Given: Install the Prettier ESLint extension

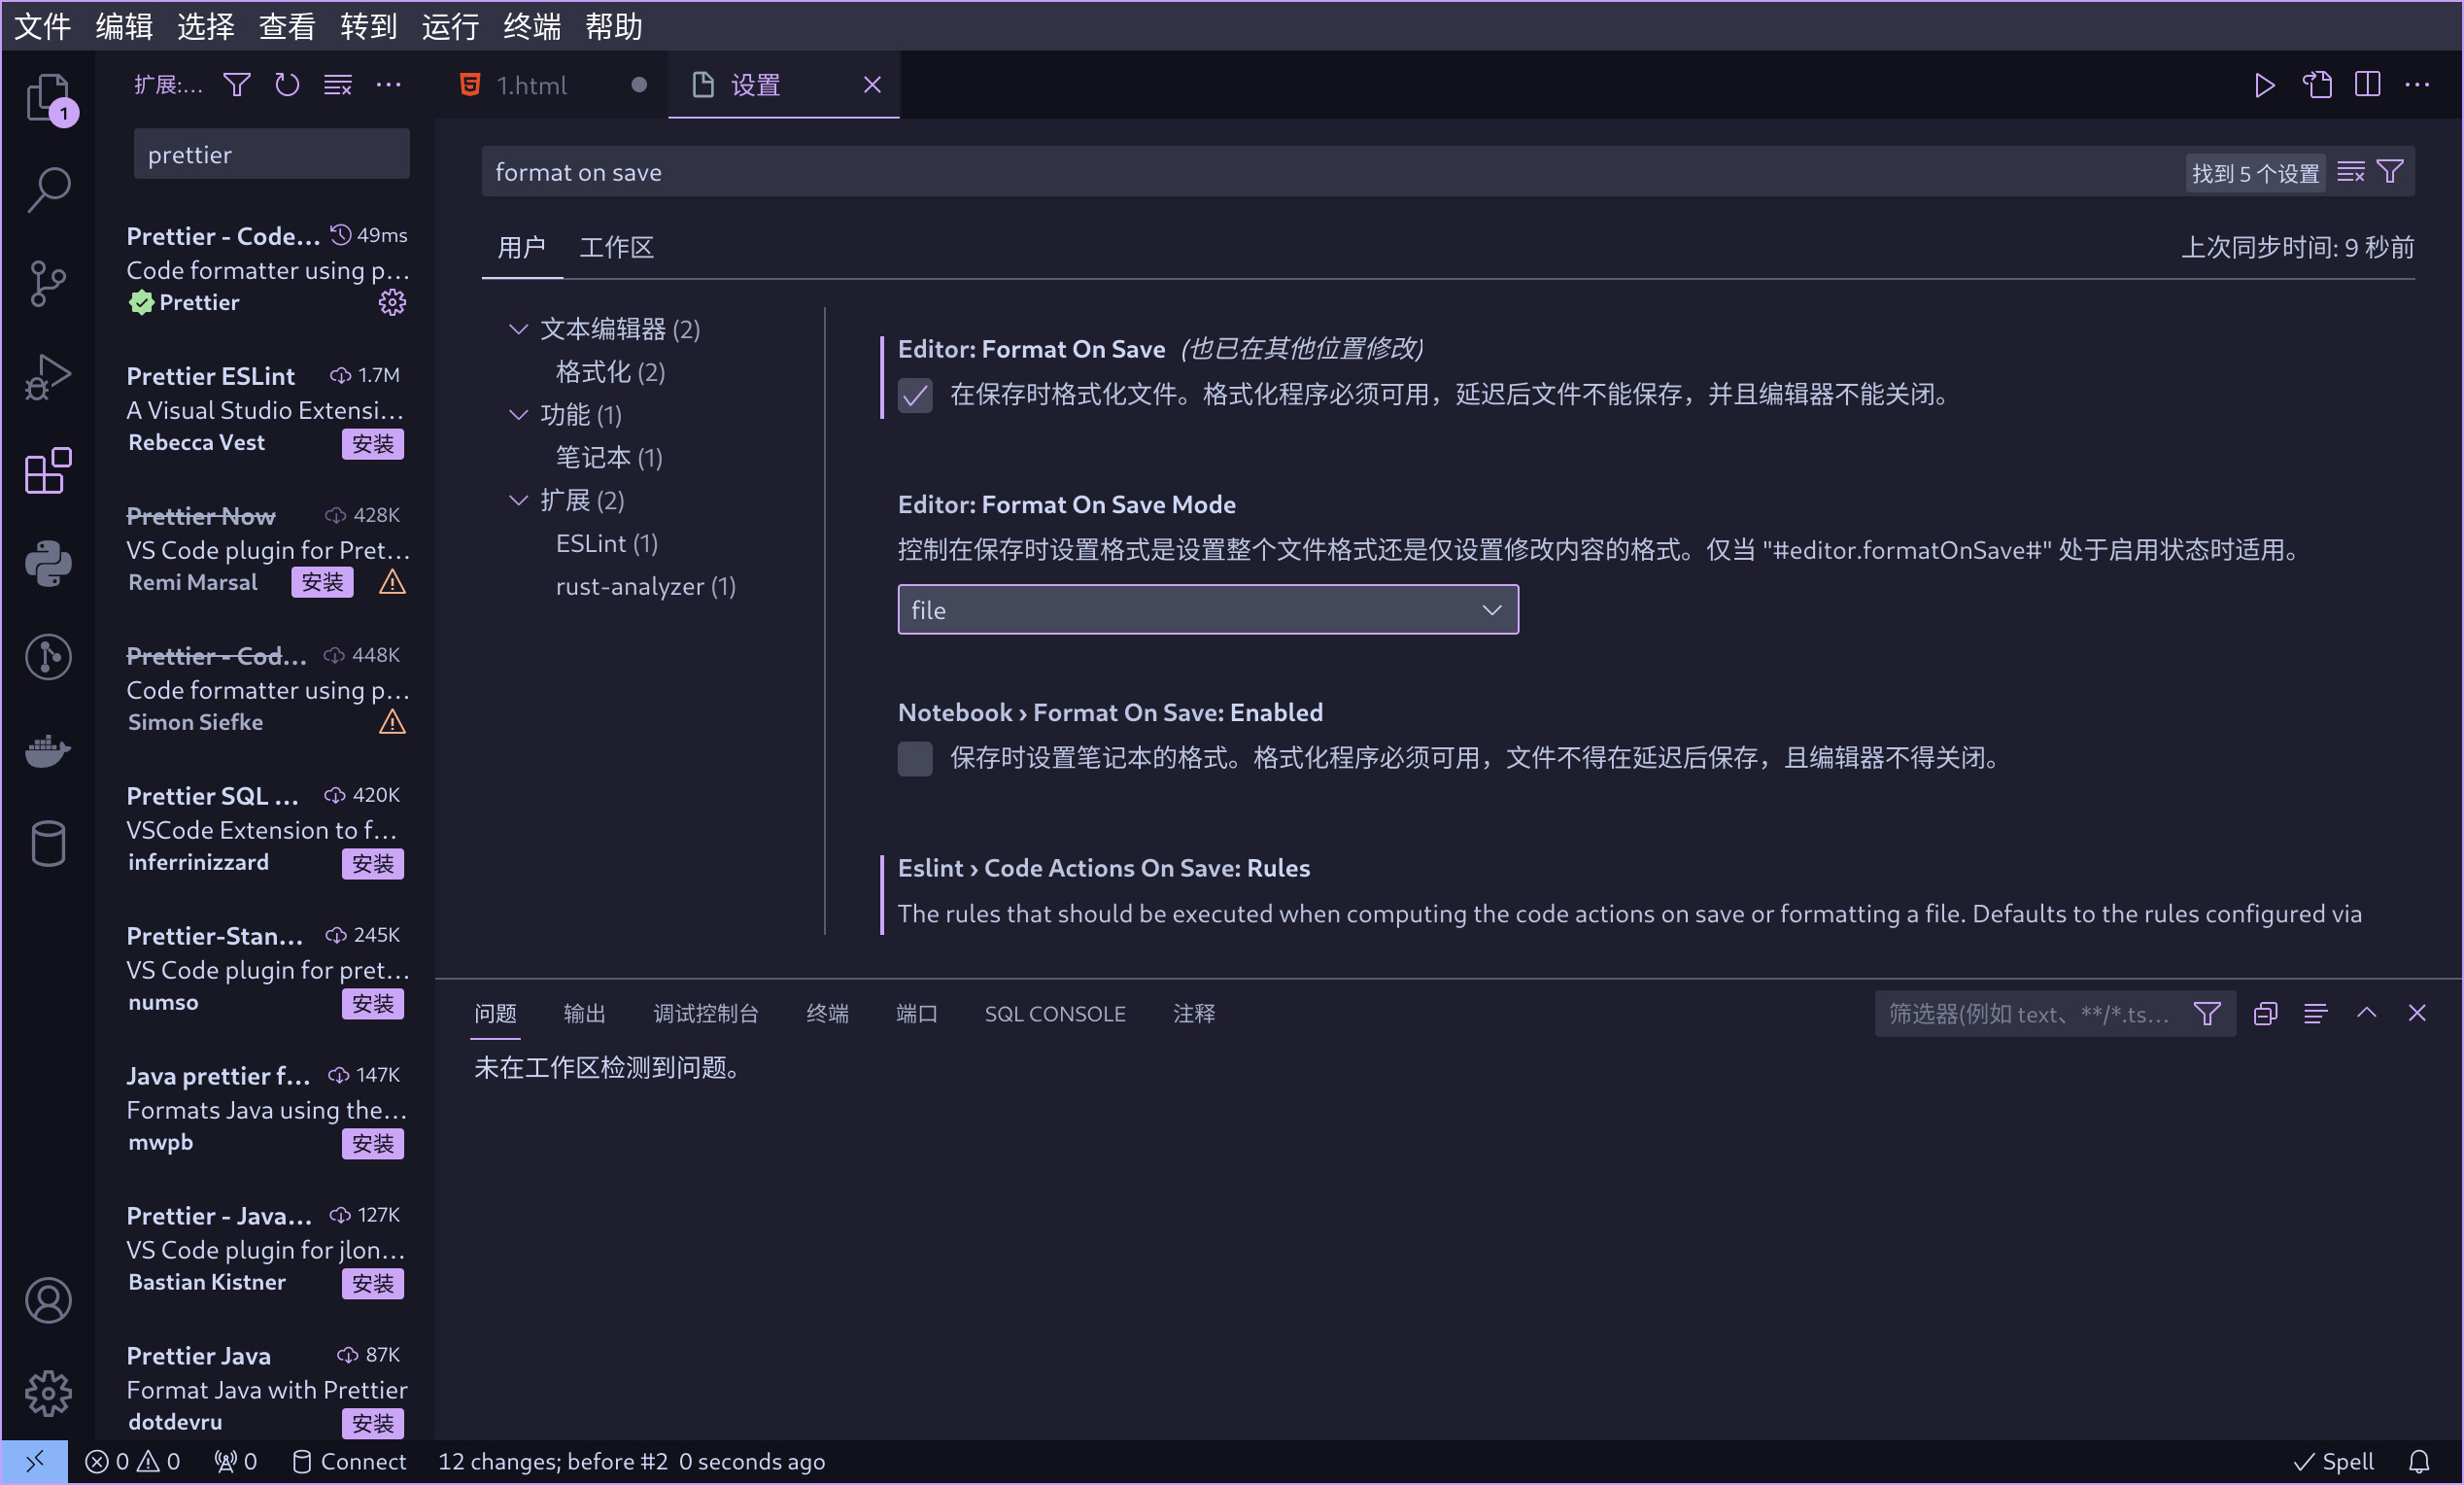Looking at the screenshot, I should (x=373, y=444).
